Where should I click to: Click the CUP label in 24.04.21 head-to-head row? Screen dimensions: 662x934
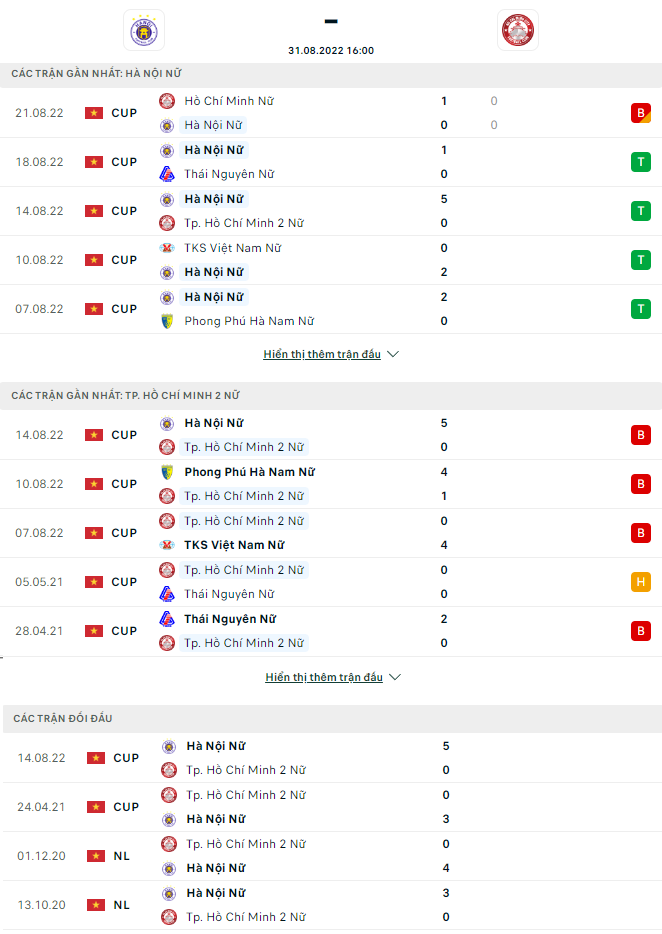[126, 807]
